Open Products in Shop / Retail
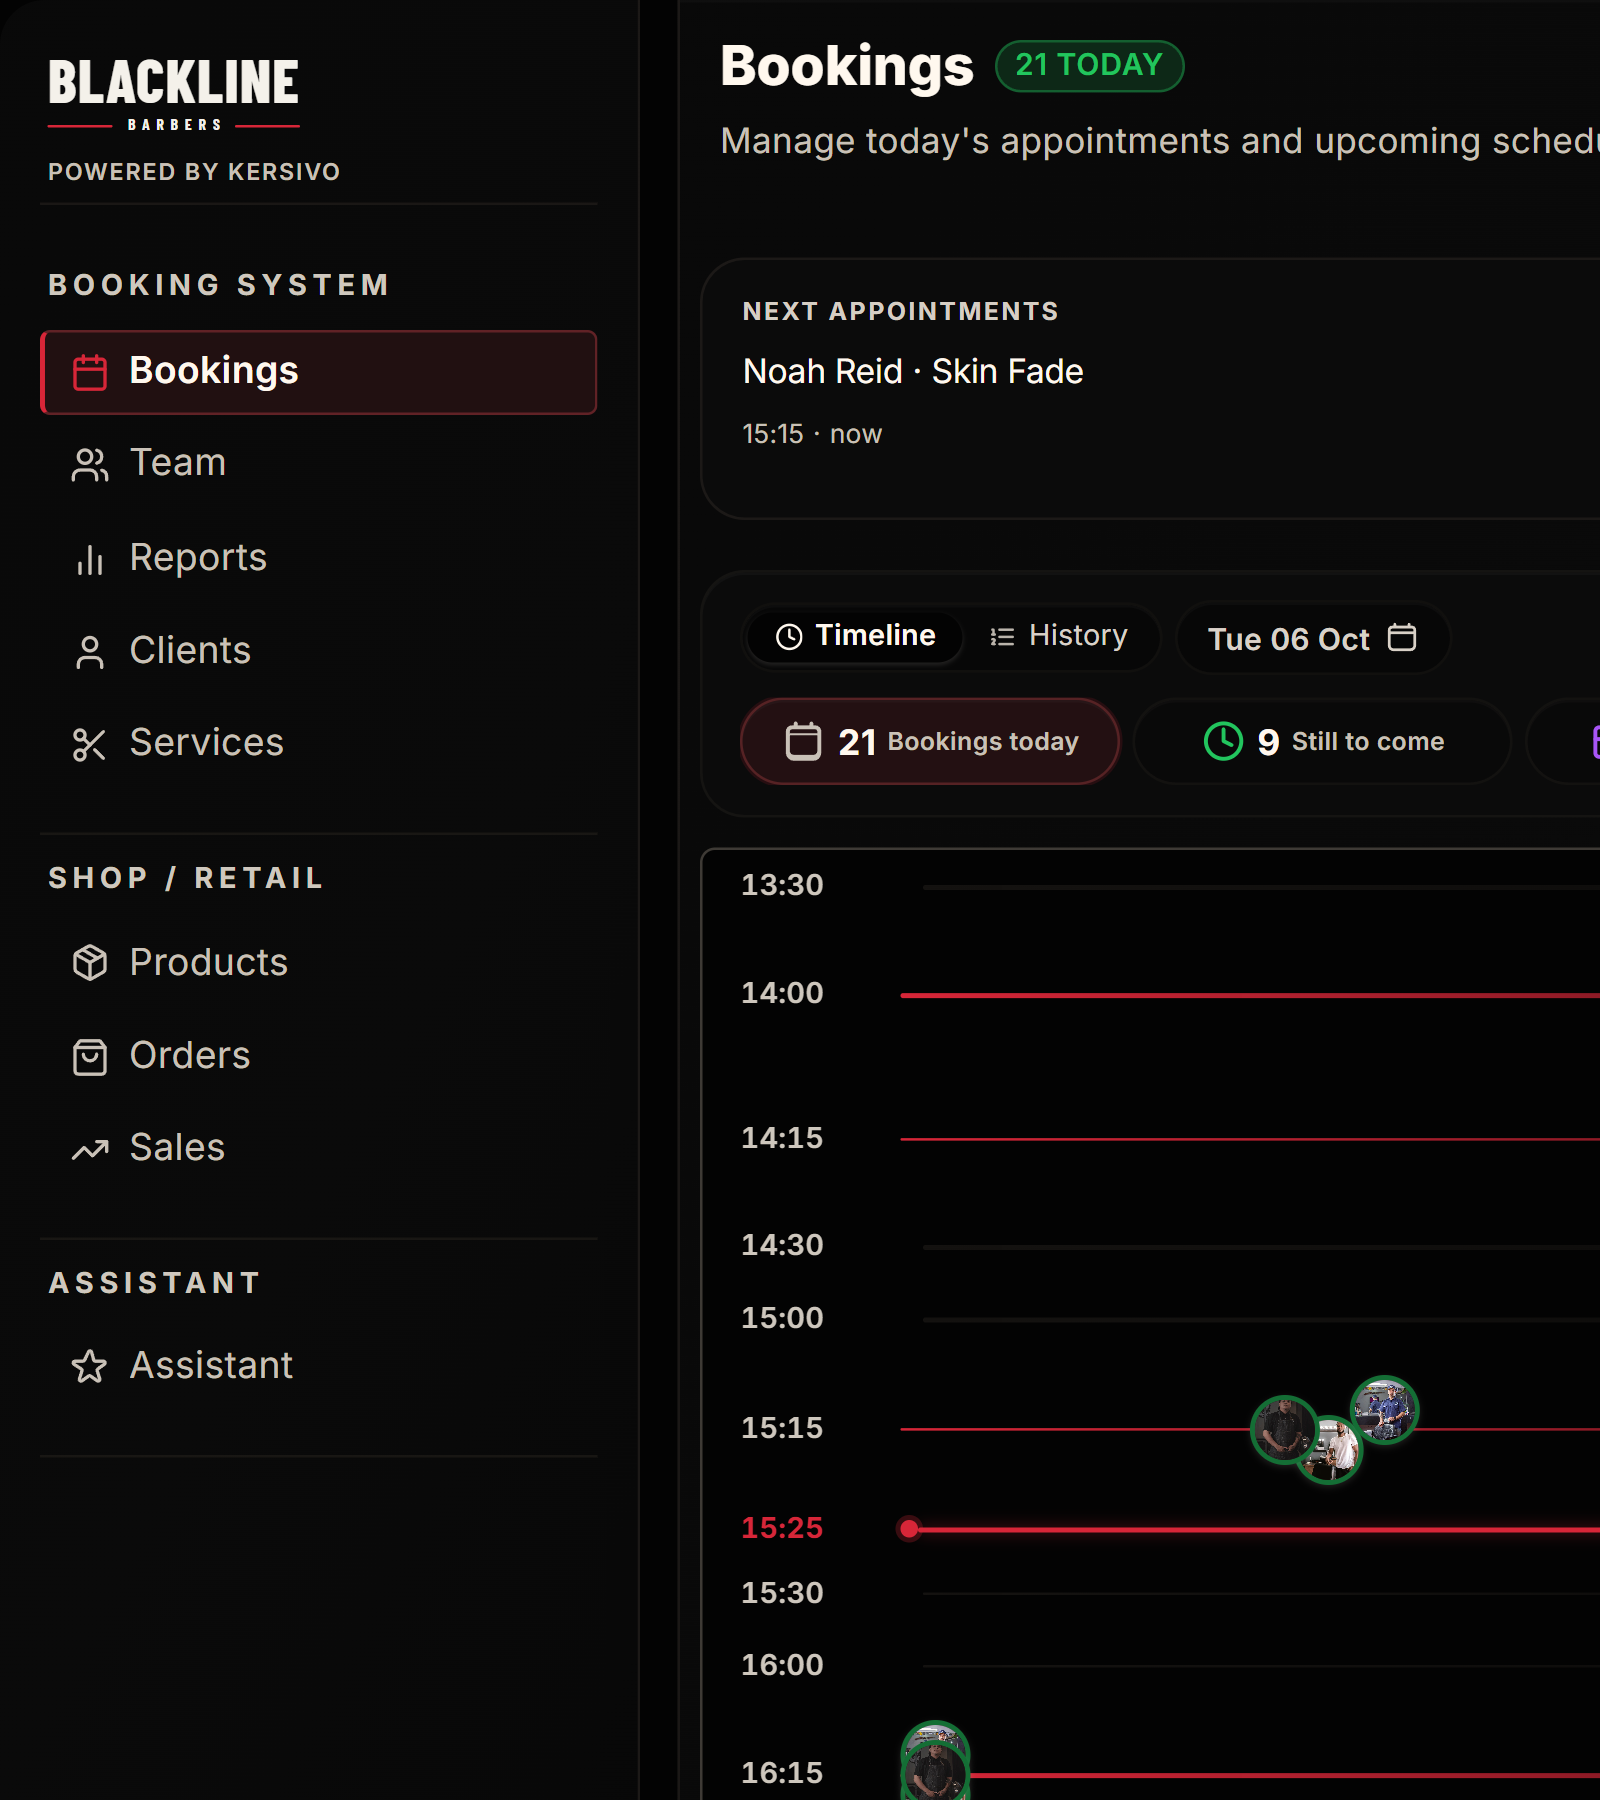 point(318,963)
